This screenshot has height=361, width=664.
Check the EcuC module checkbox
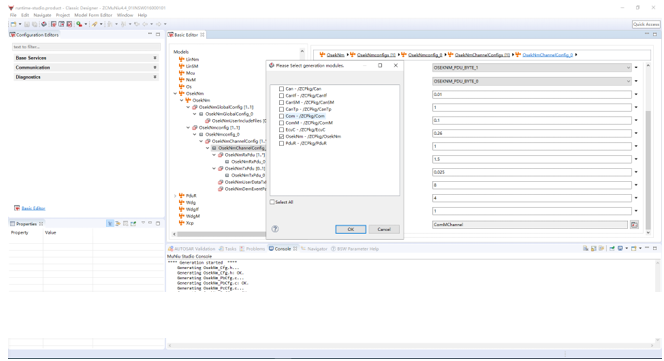coord(281,130)
